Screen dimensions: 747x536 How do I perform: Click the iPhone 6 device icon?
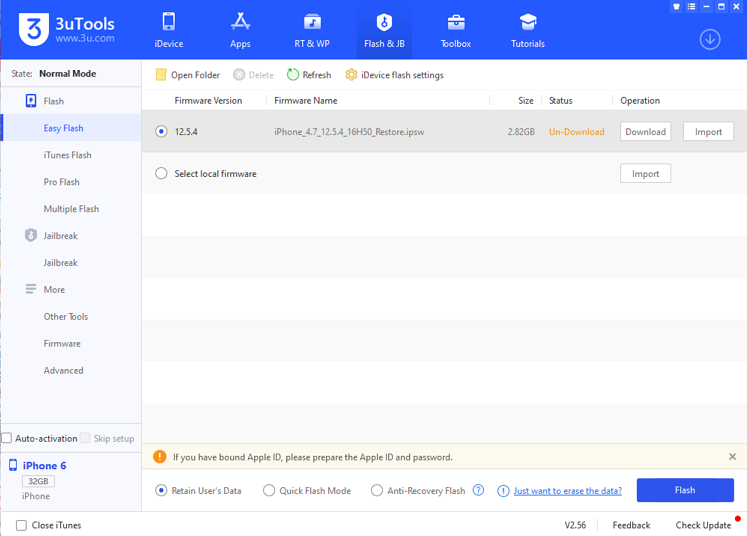point(13,465)
